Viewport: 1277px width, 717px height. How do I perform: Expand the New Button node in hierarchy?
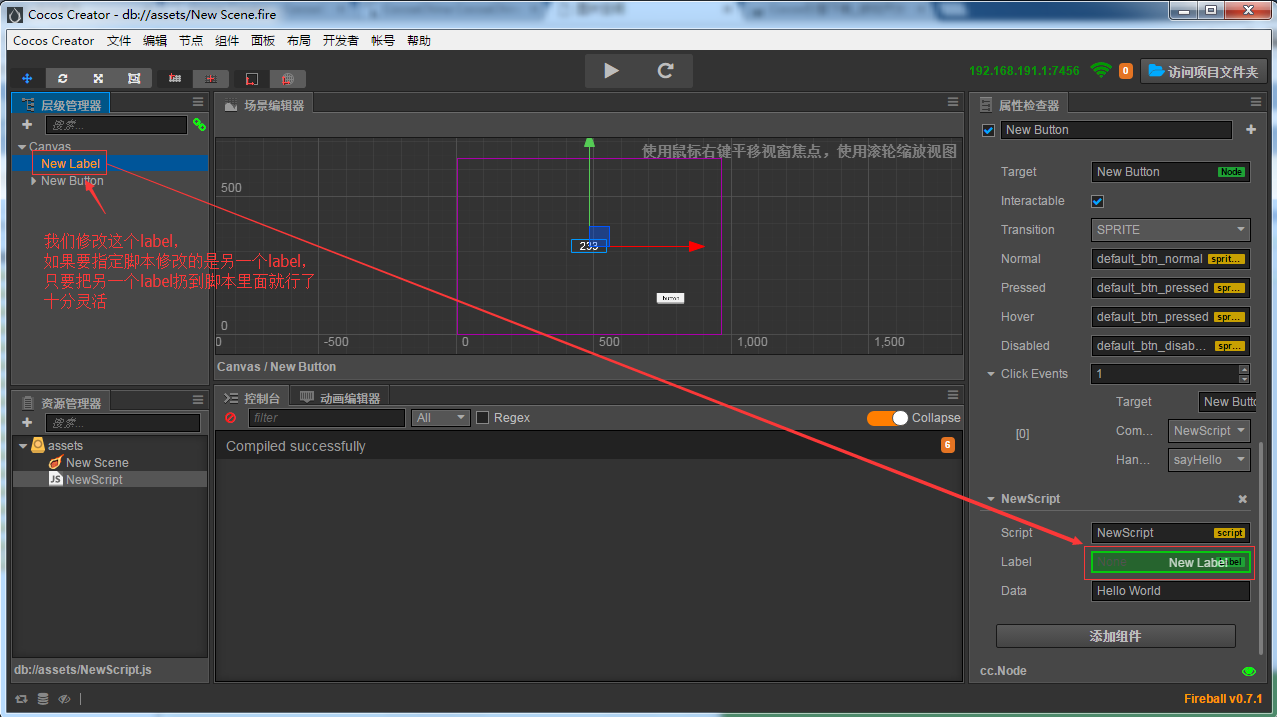click(34, 181)
